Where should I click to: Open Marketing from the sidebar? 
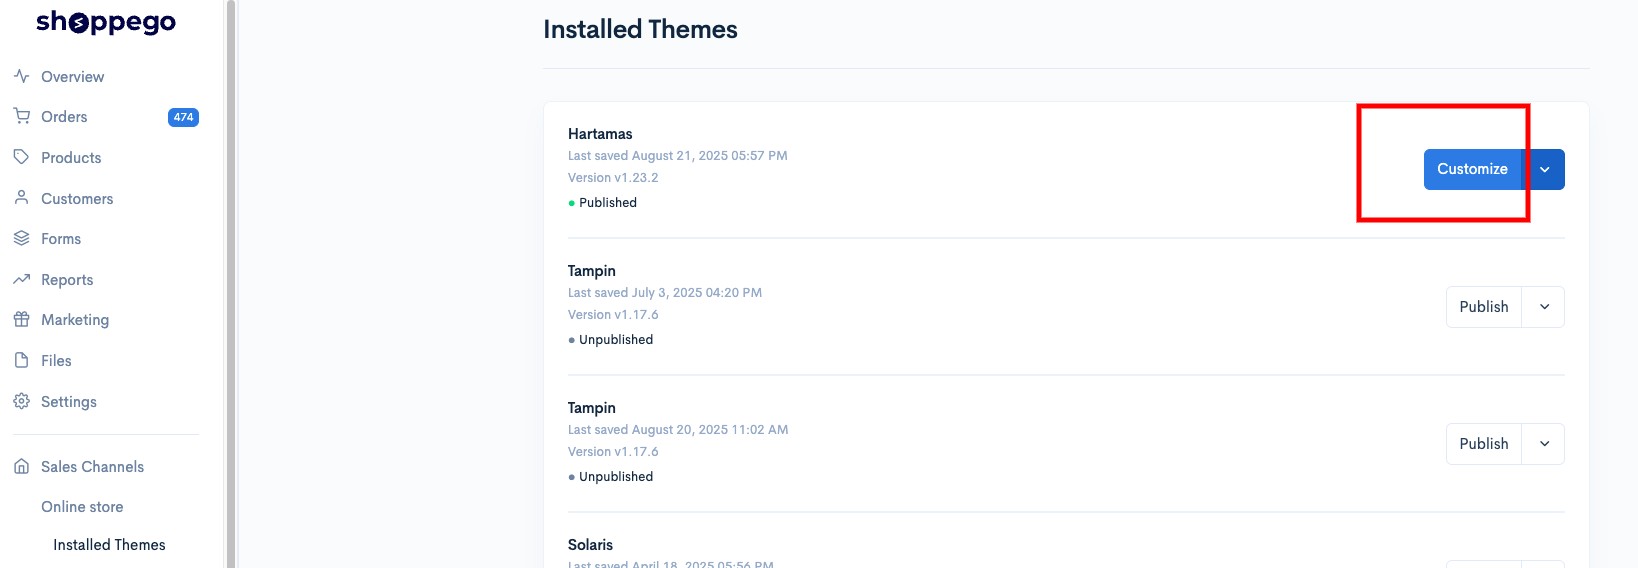point(75,320)
